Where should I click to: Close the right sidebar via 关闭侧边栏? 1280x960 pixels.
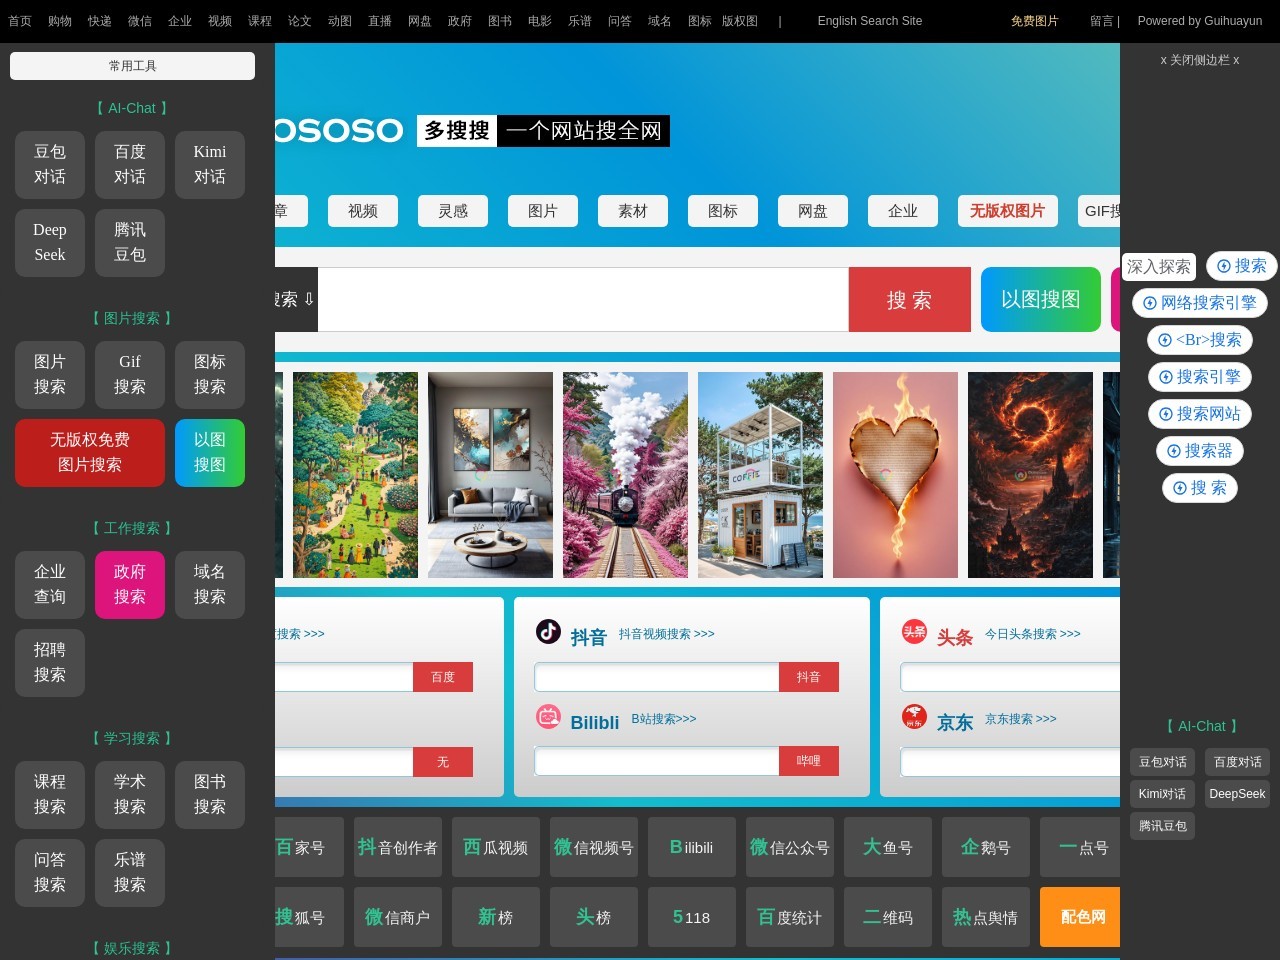point(1199,60)
